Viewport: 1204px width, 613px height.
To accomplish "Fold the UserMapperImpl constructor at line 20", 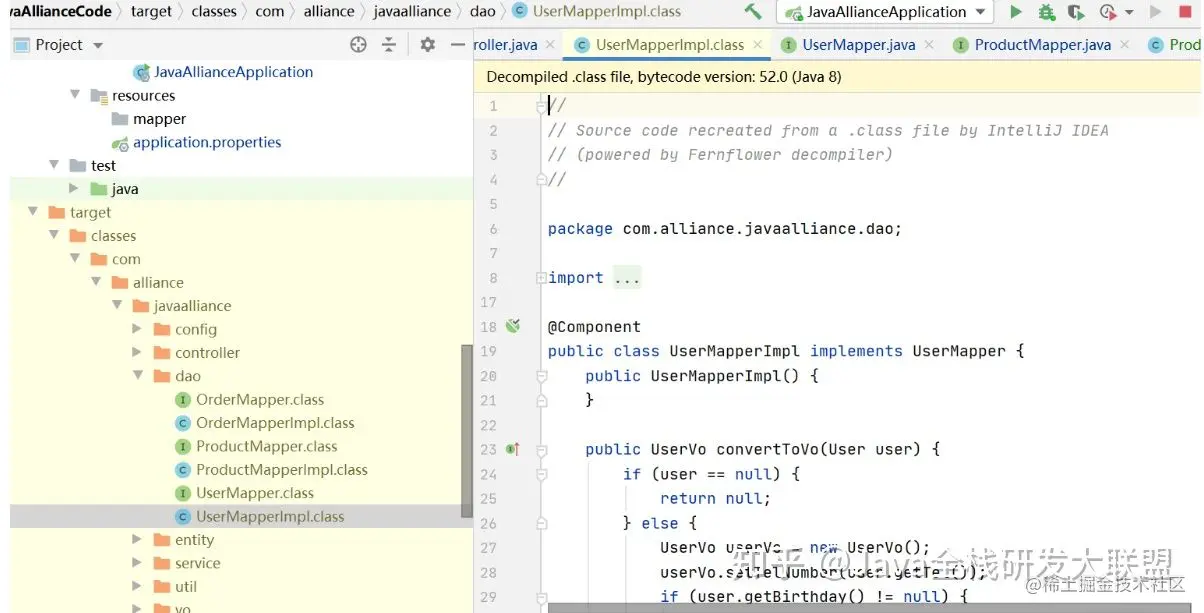I will click(x=541, y=376).
